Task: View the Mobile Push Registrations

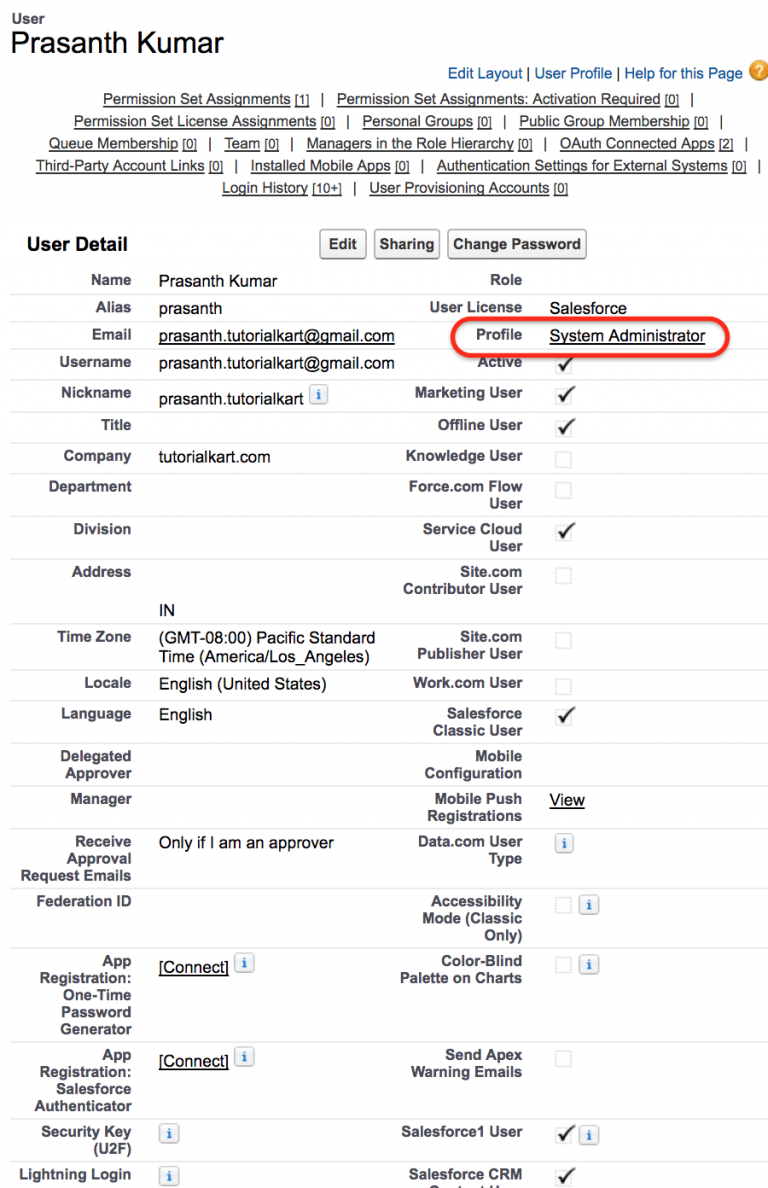Action: coord(566,800)
